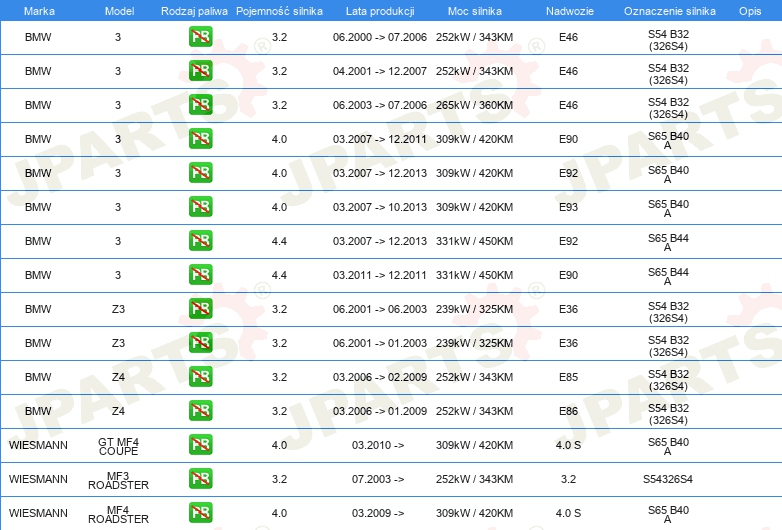Image resolution: width=782 pixels, height=530 pixels.
Task: Select petrol icon in Z4 E85 row
Action: pos(200,376)
